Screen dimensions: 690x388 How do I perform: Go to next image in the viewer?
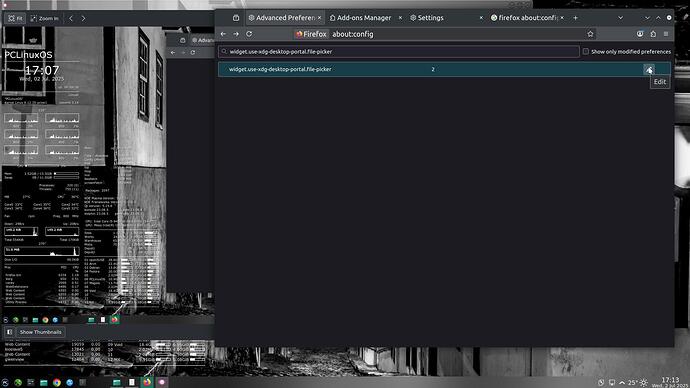tap(83, 18)
